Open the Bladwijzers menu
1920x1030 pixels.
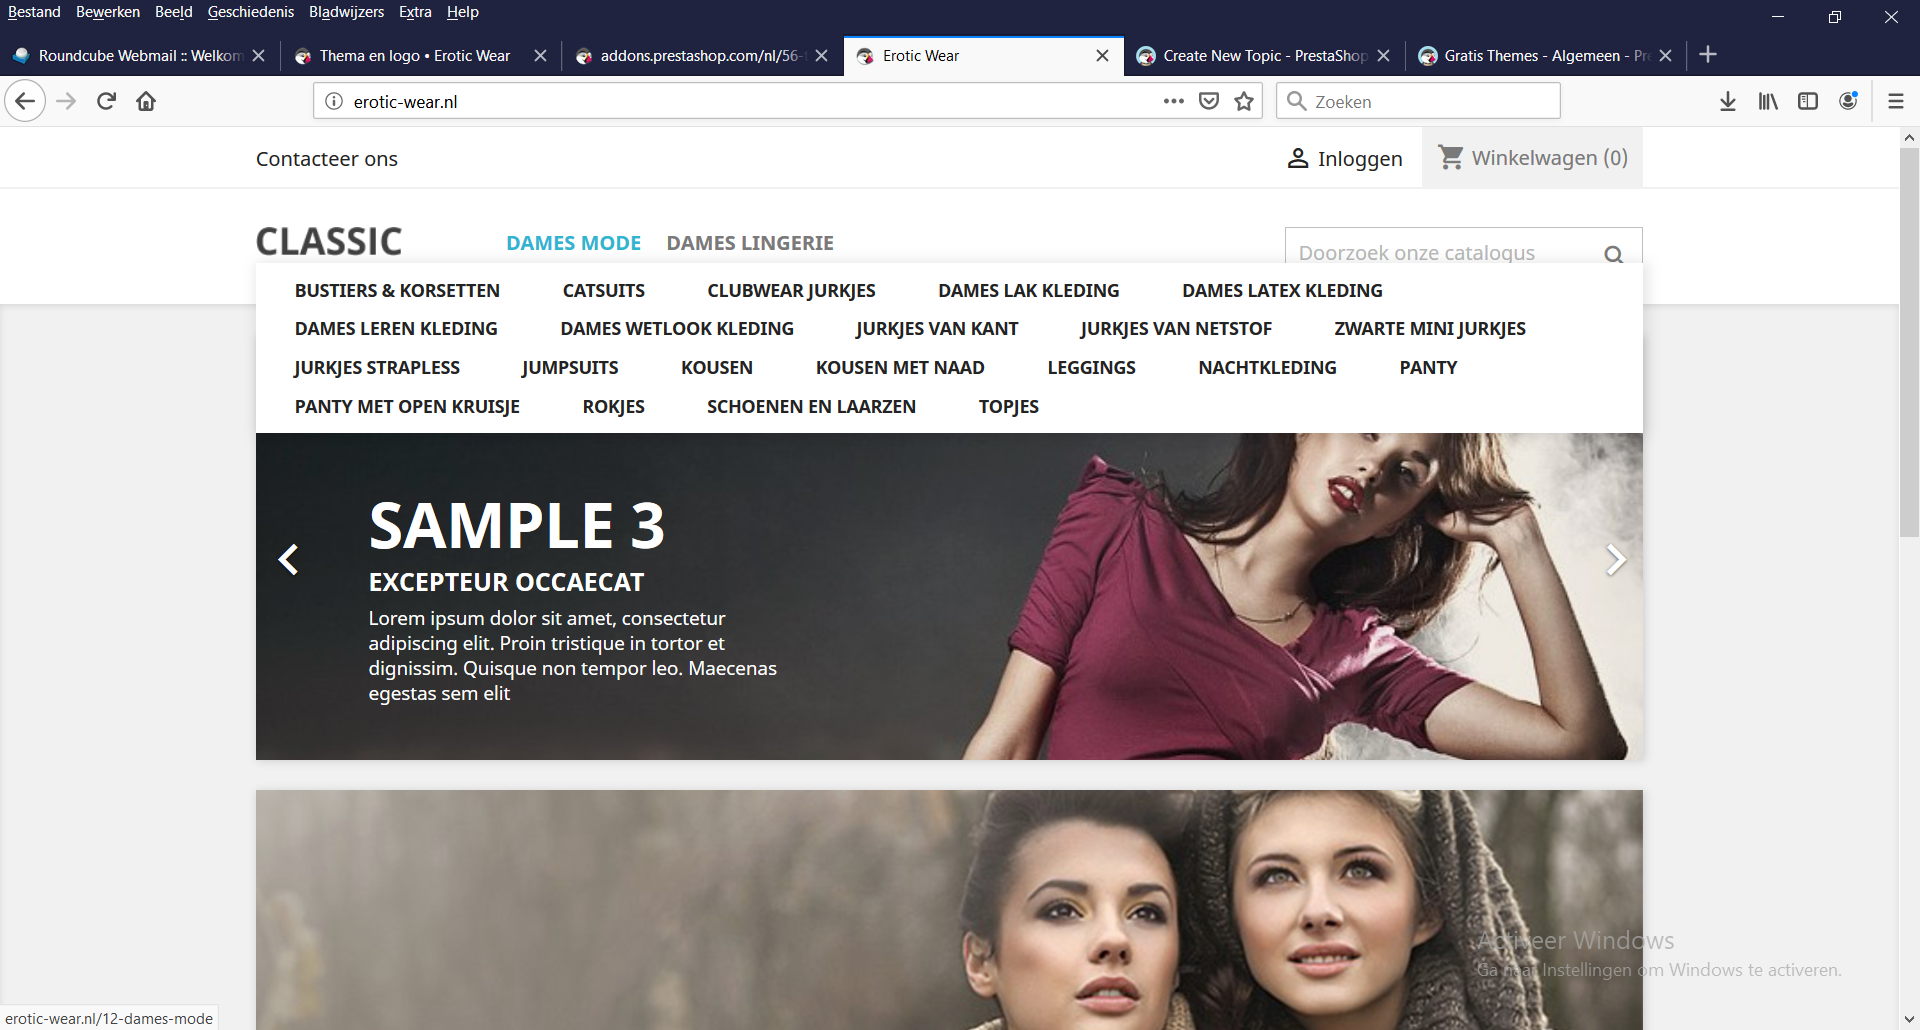click(x=346, y=12)
